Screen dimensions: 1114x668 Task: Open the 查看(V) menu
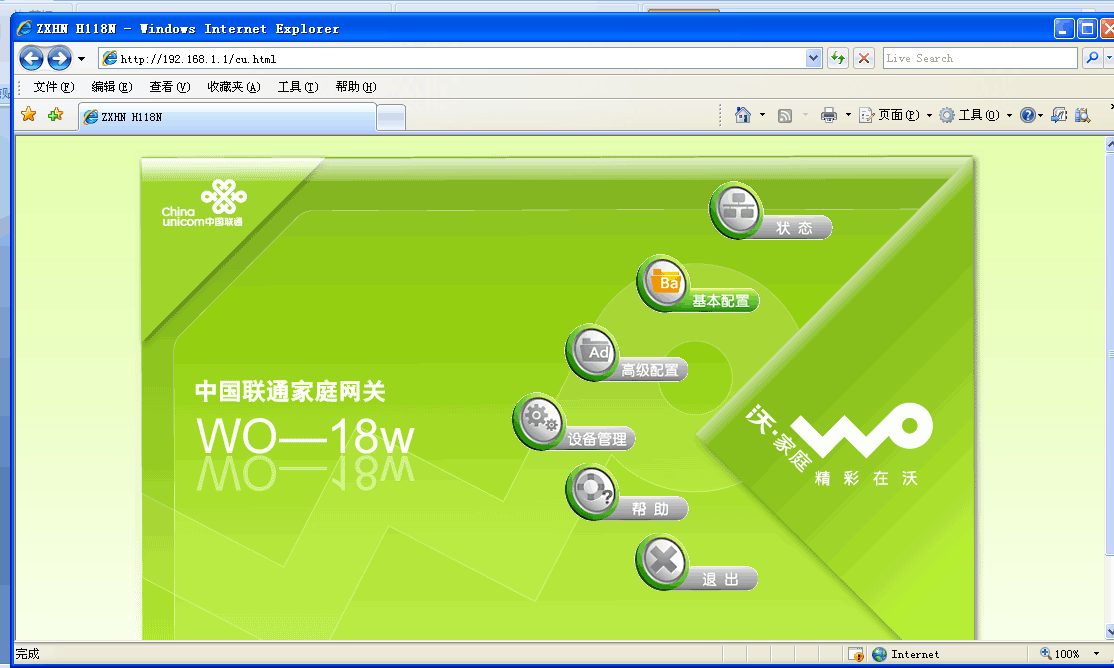pyautogui.click(x=170, y=87)
